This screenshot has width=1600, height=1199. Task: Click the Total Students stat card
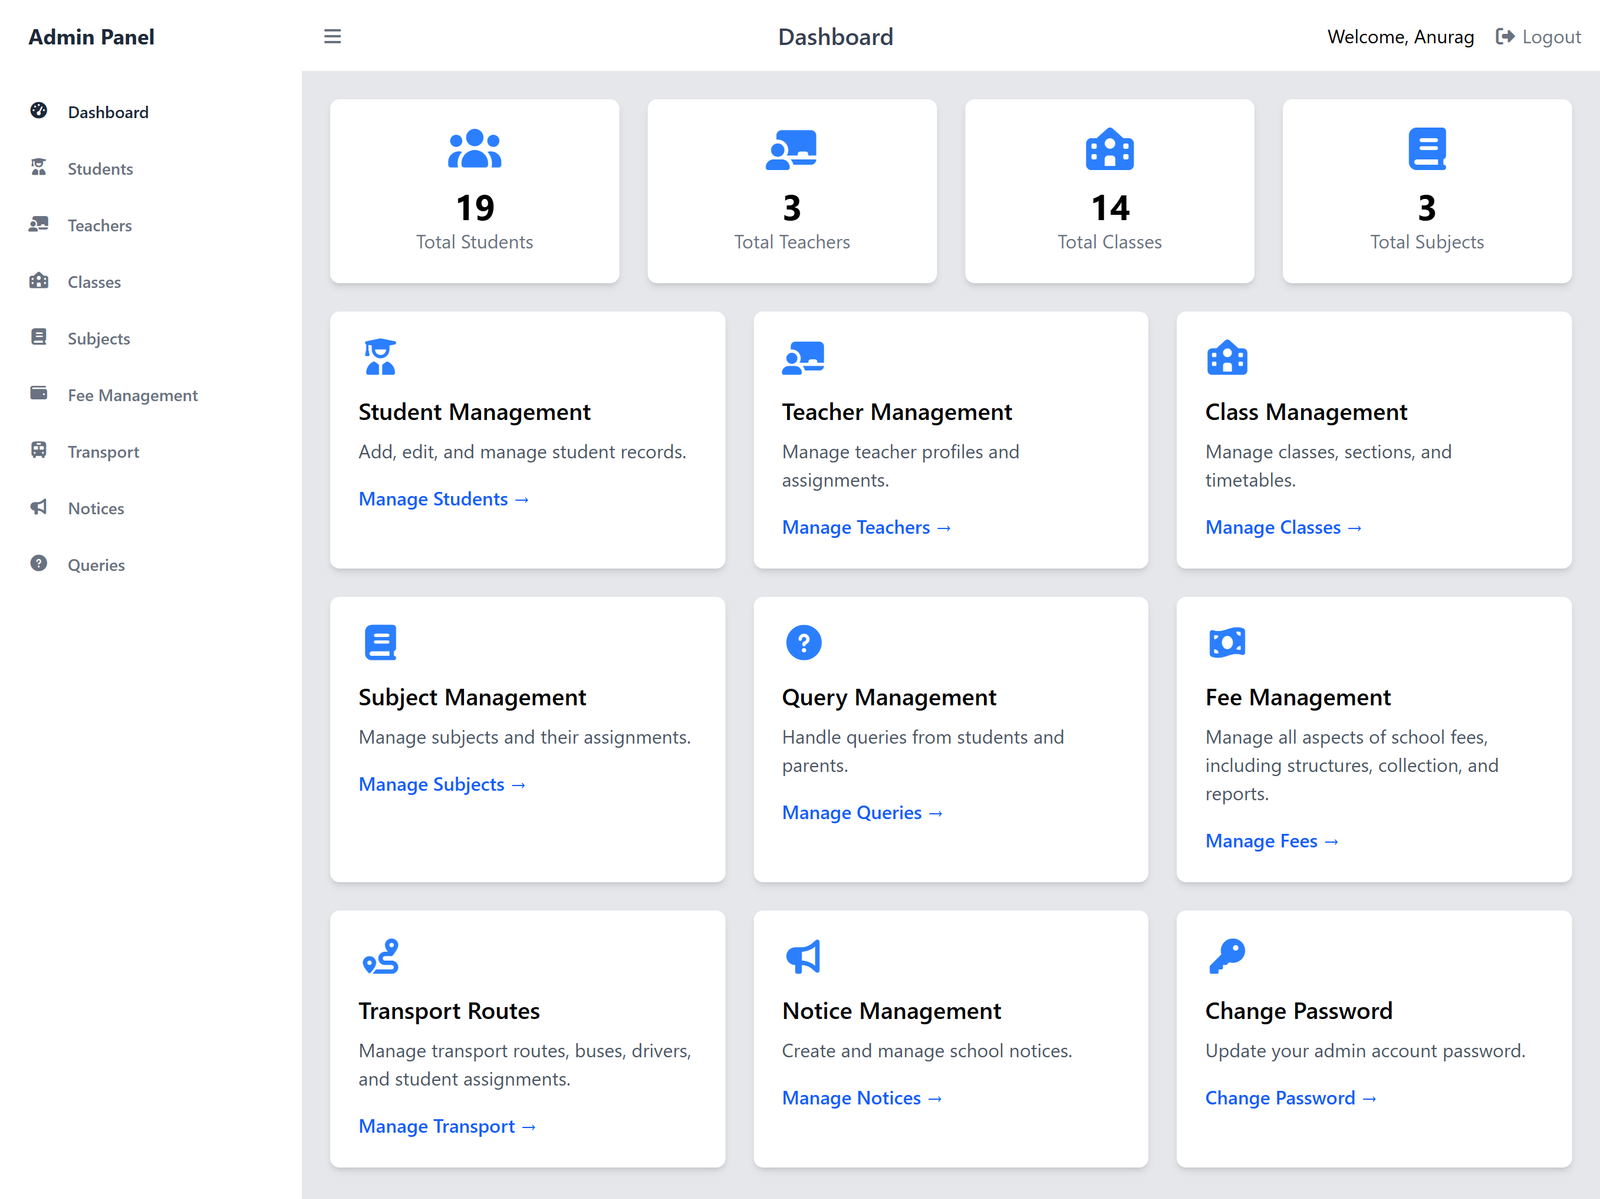pyautogui.click(x=474, y=191)
